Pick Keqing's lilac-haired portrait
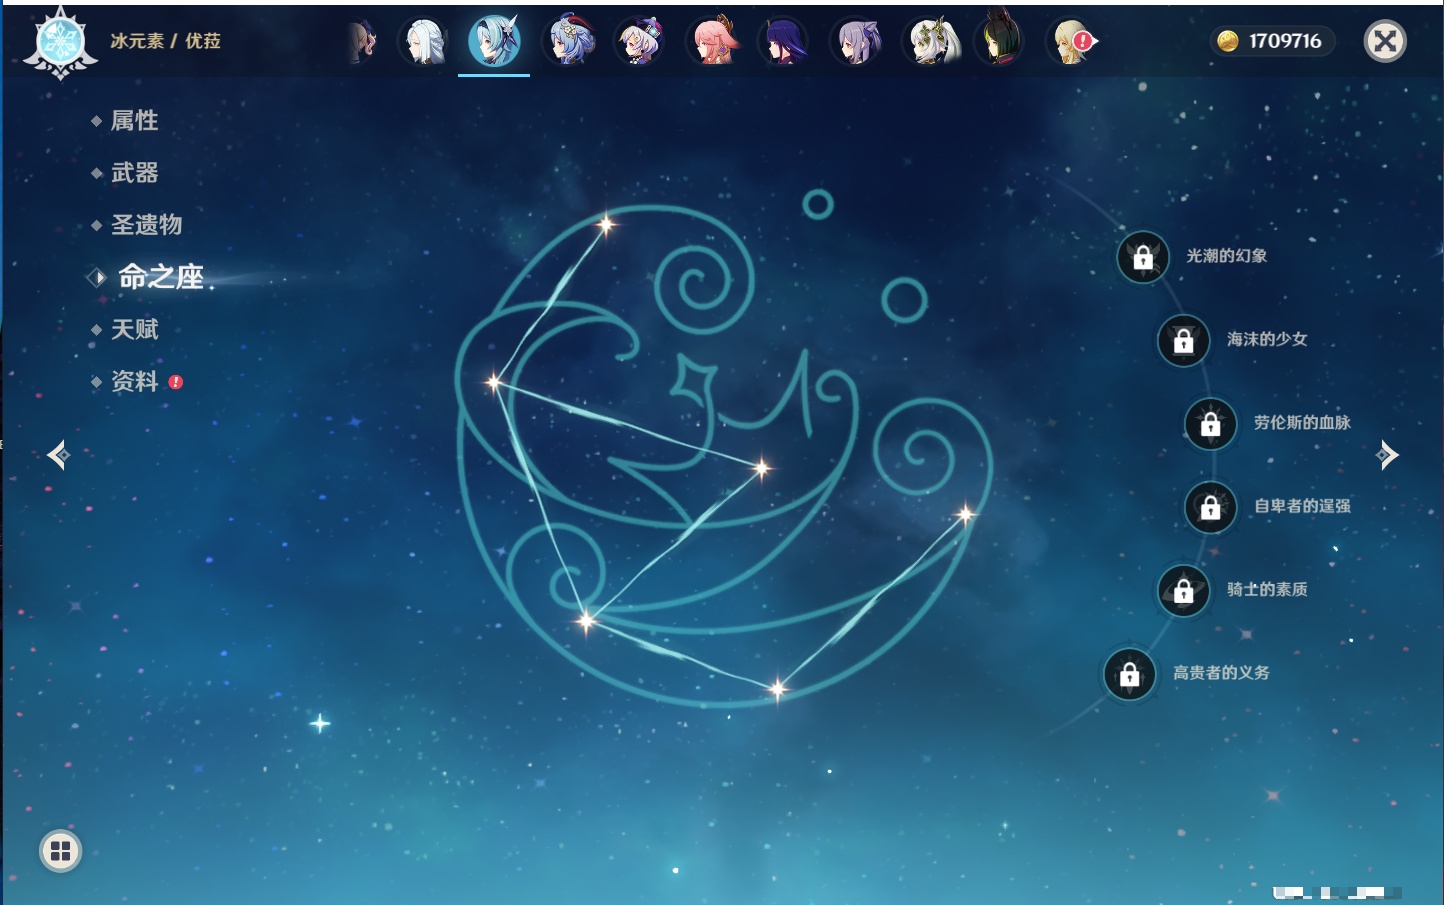The width and height of the screenshot is (1444, 905). coord(857,42)
